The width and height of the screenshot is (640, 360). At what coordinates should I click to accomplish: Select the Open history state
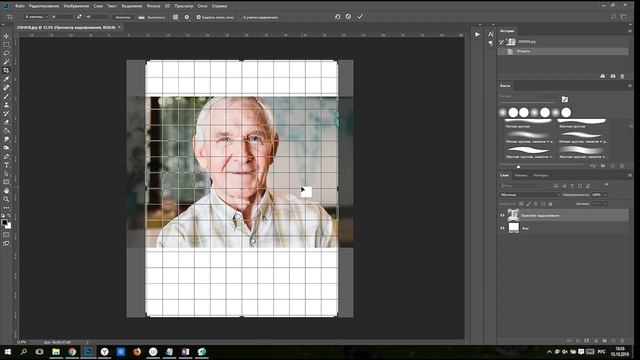[563, 51]
